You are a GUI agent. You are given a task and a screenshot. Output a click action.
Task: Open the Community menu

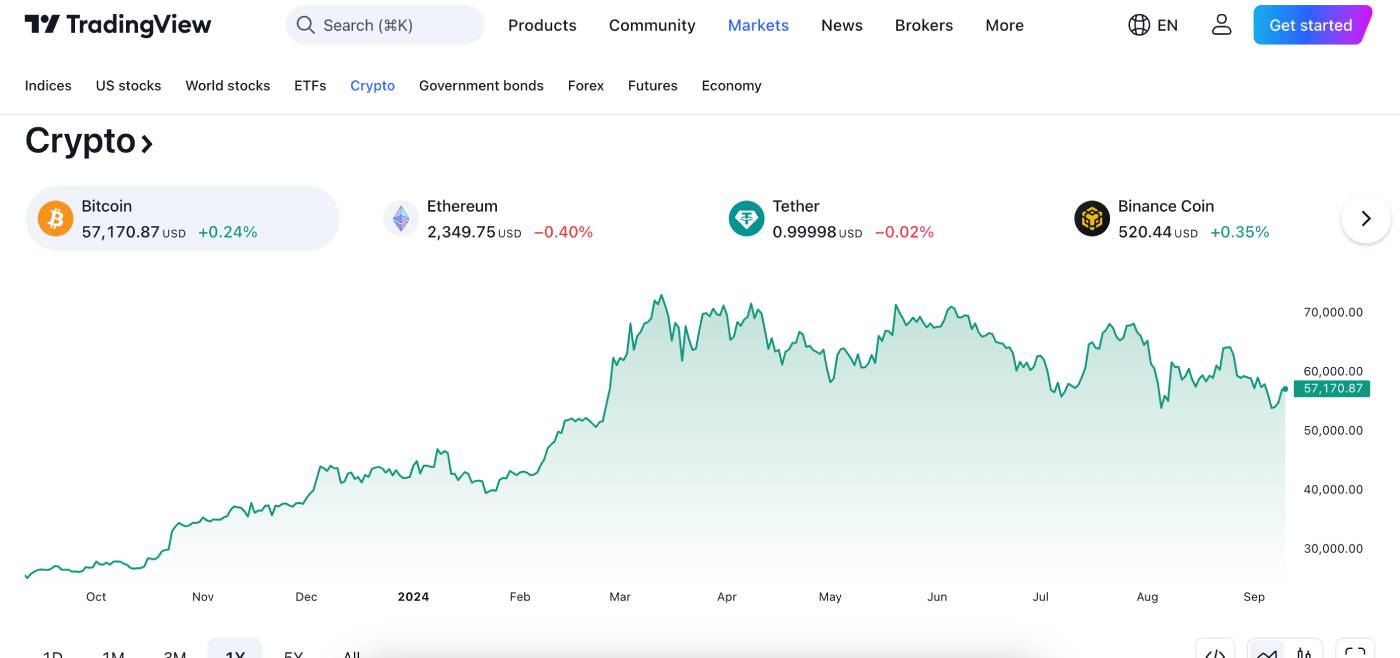pos(652,25)
